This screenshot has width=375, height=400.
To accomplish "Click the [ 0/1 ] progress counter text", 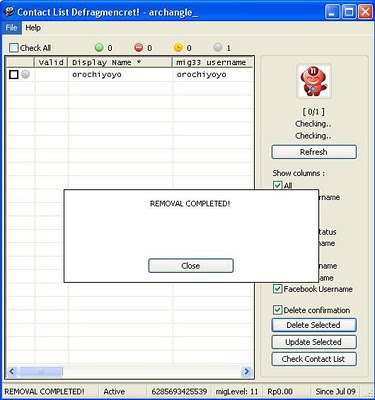I will [x=314, y=111].
